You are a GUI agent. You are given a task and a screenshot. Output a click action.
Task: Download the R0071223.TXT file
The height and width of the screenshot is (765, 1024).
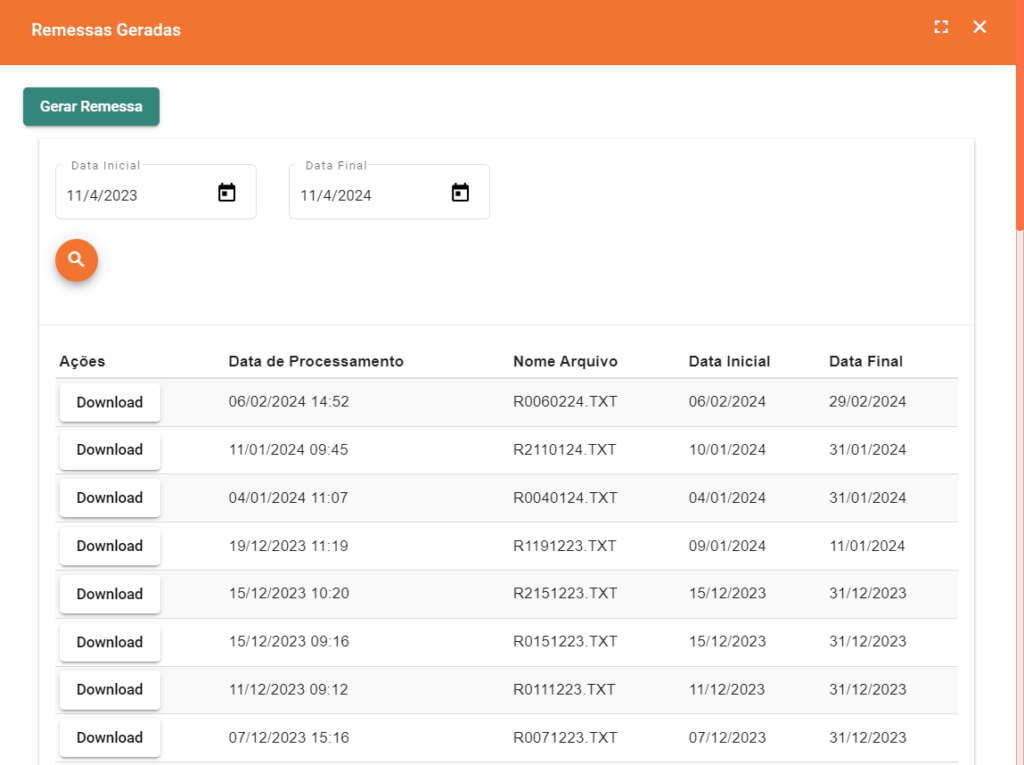pyautogui.click(x=110, y=737)
